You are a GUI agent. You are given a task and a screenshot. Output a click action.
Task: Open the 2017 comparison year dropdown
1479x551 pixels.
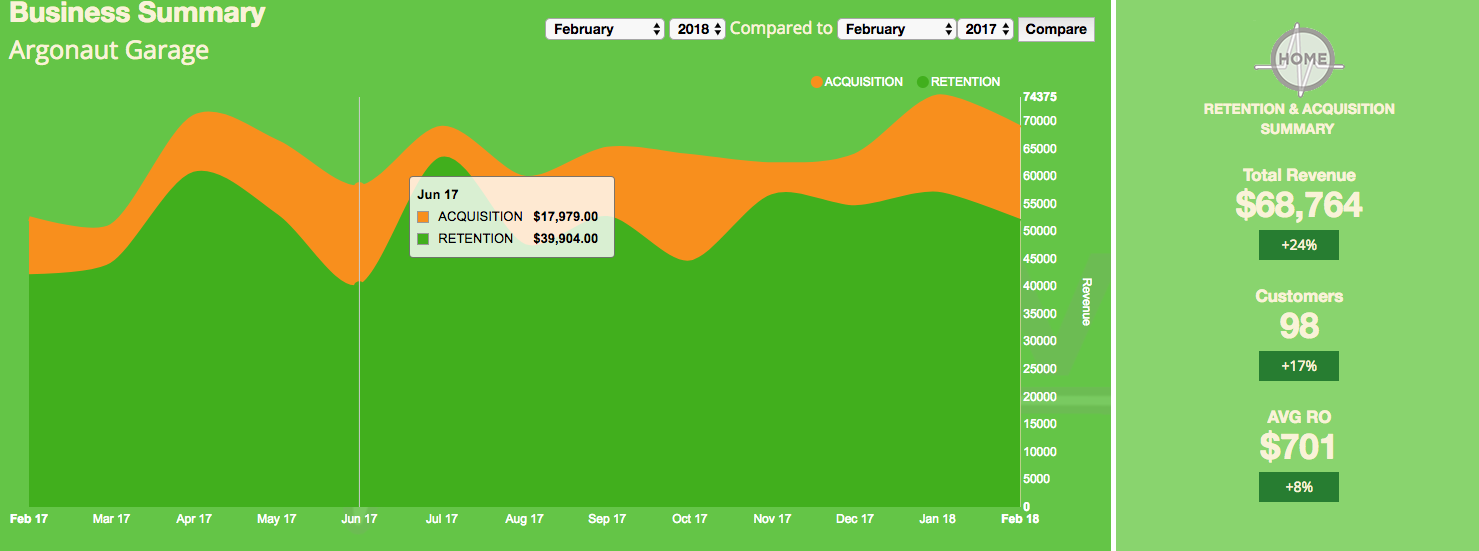(986, 29)
